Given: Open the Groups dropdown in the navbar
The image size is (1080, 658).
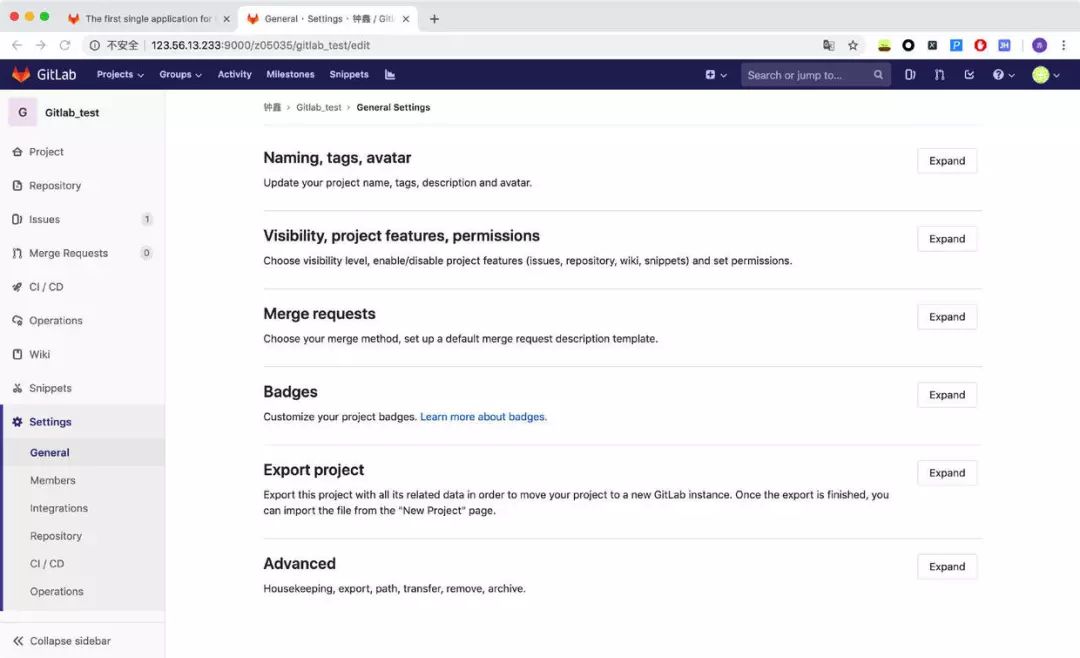Looking at the screenshot, I should [180, 74].
